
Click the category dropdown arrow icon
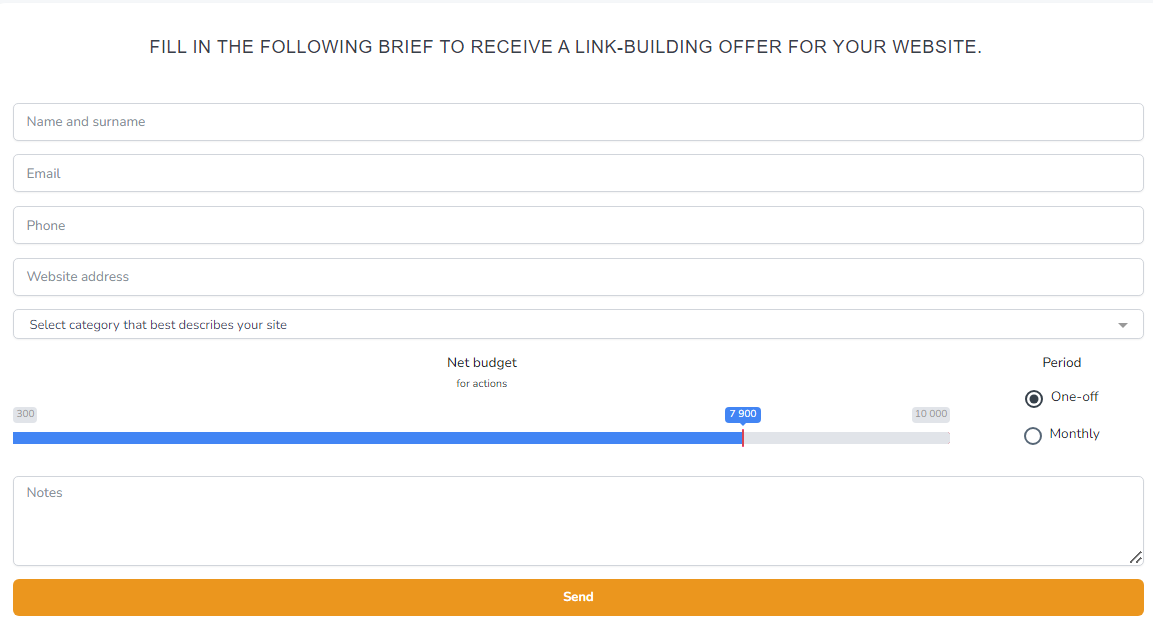(1123, 325)
